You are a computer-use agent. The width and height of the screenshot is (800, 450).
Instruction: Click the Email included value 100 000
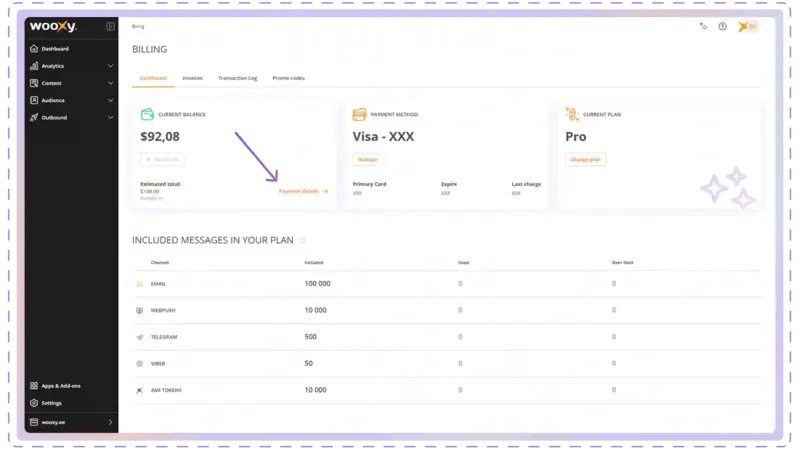click(x=317, y=284)
